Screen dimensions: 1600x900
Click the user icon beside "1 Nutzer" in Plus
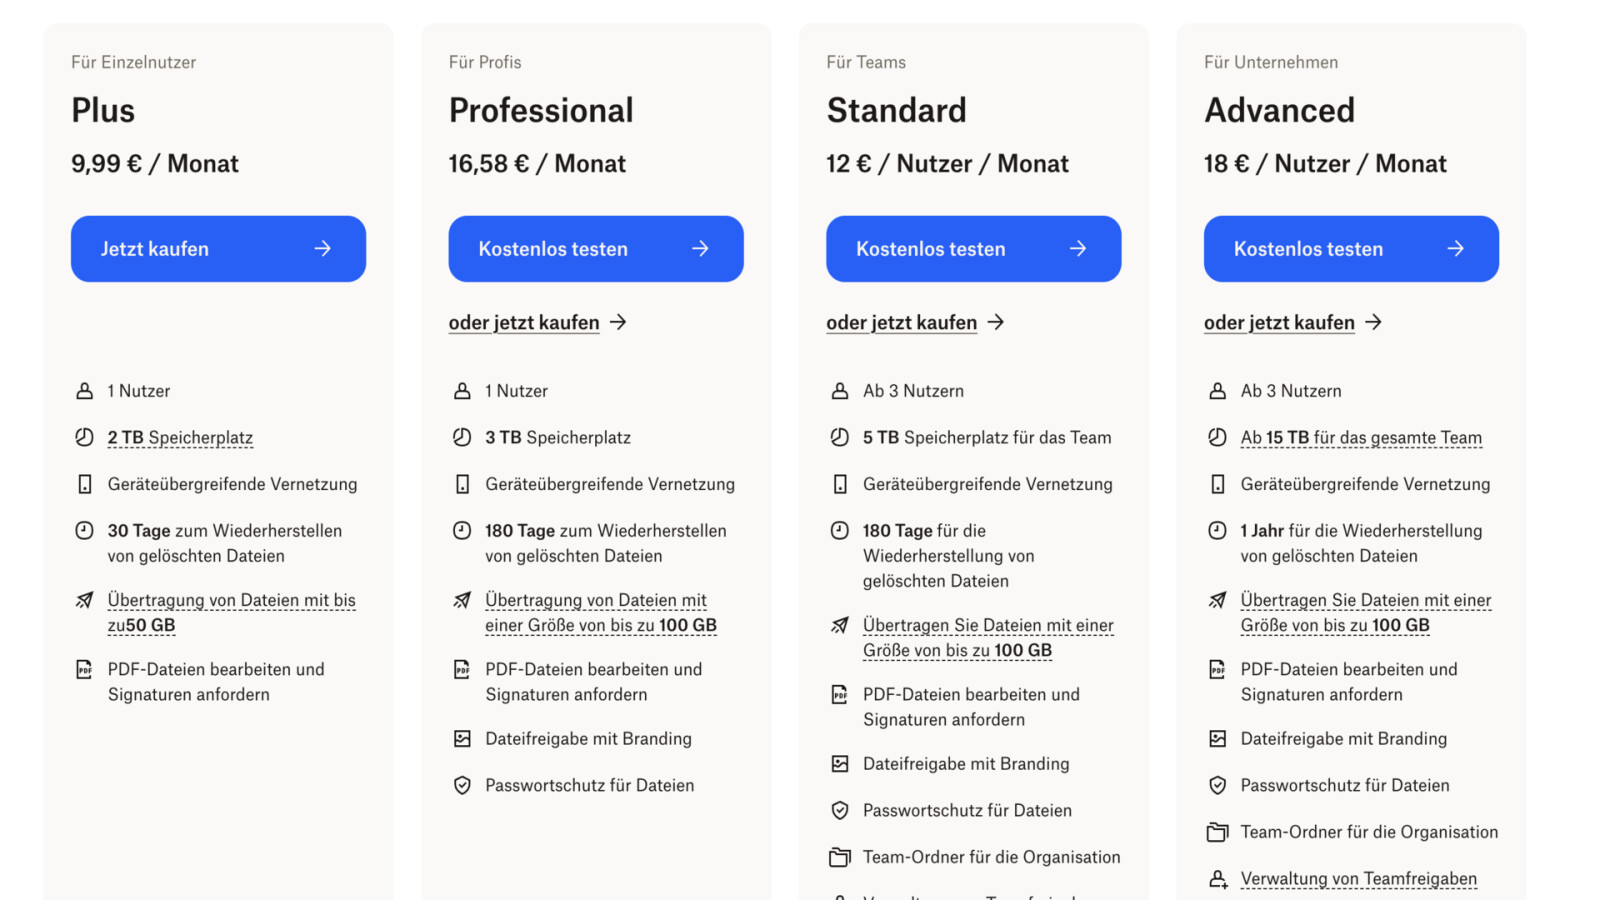[85, 391]
